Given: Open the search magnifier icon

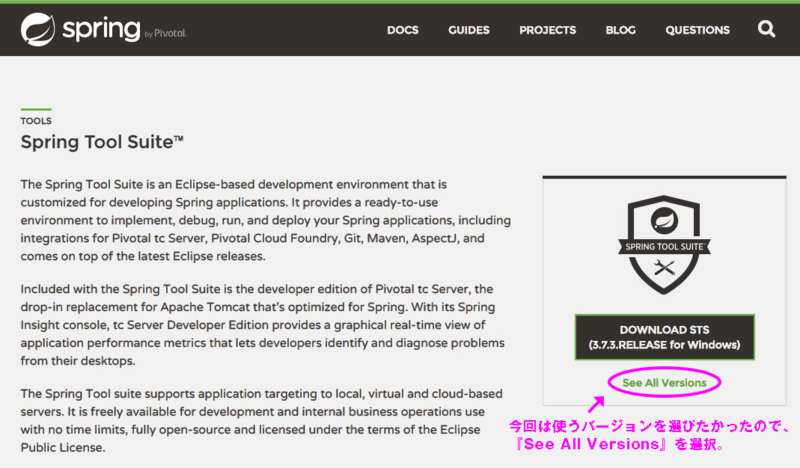Looking at the screenshot, I should 766,29.
